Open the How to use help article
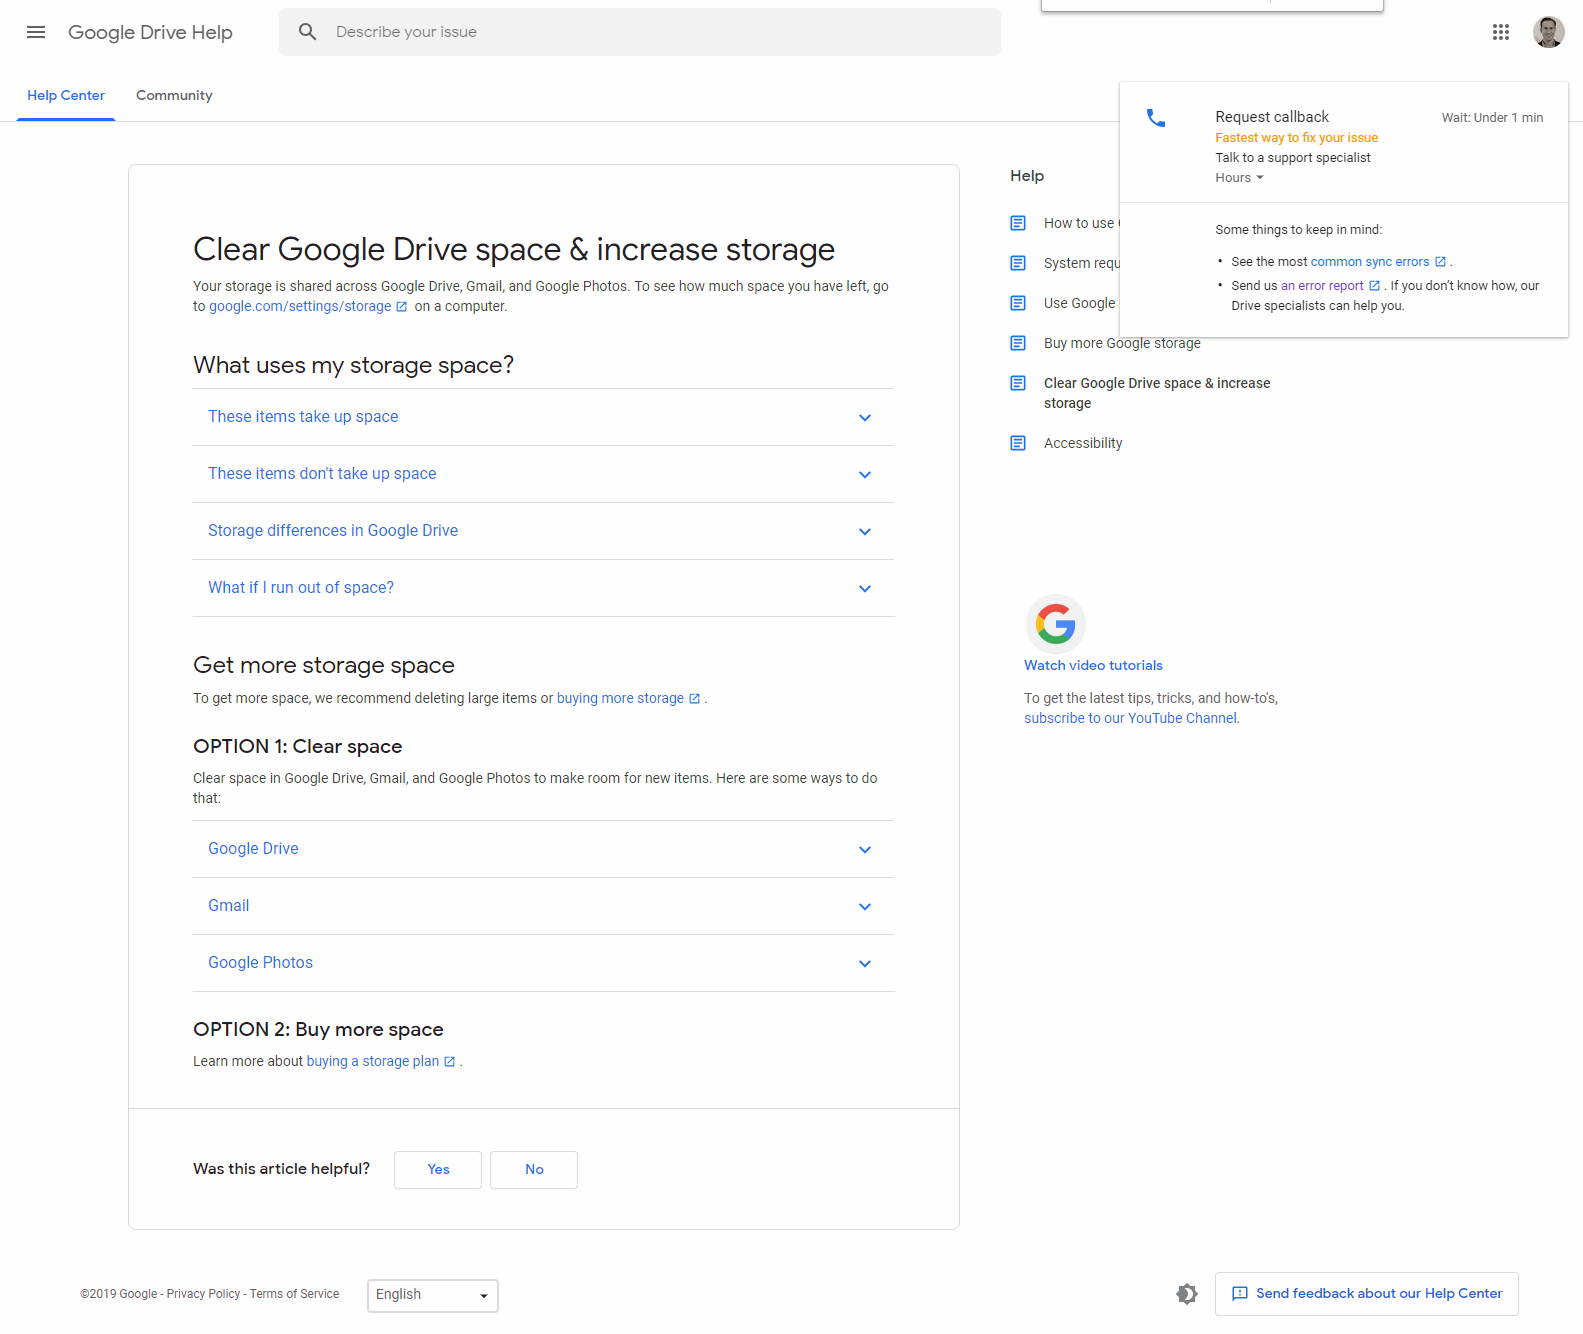 pos(1081,223)
